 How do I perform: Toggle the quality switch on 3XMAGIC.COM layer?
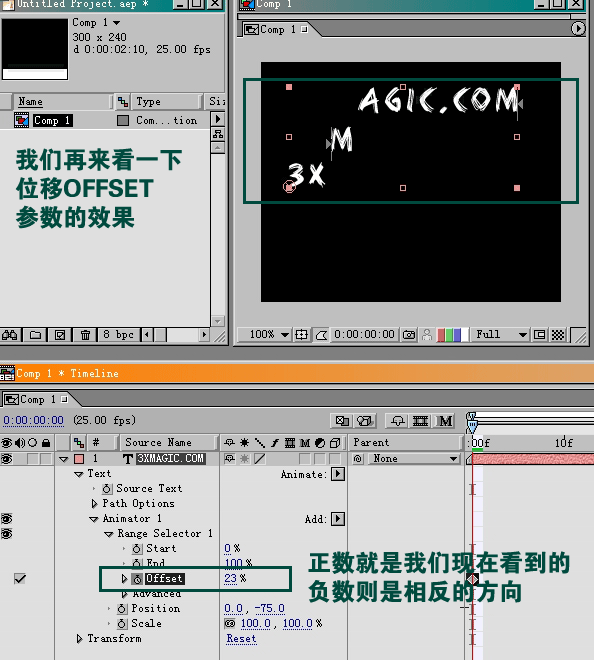[x=260, y=459]
